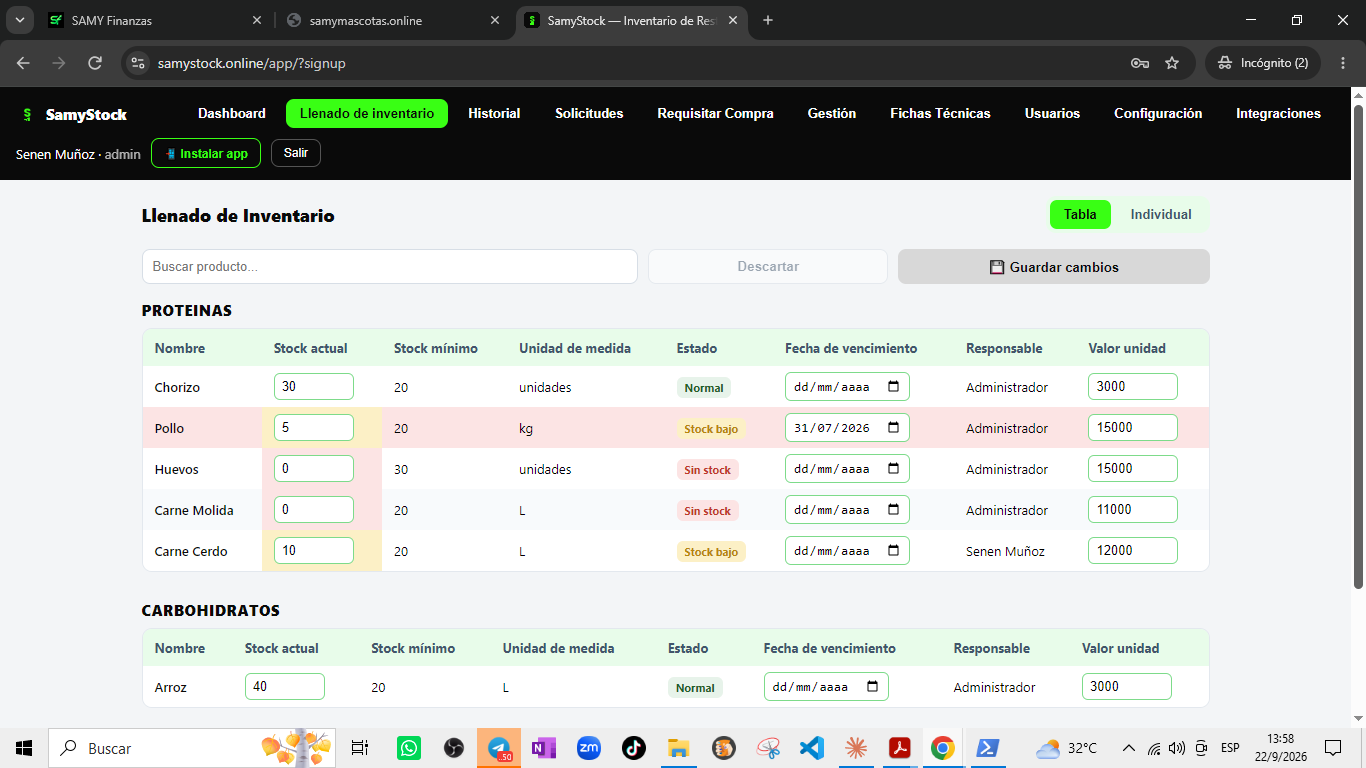Open the calendar picker for Arroz expiry date

pos(872,687)
